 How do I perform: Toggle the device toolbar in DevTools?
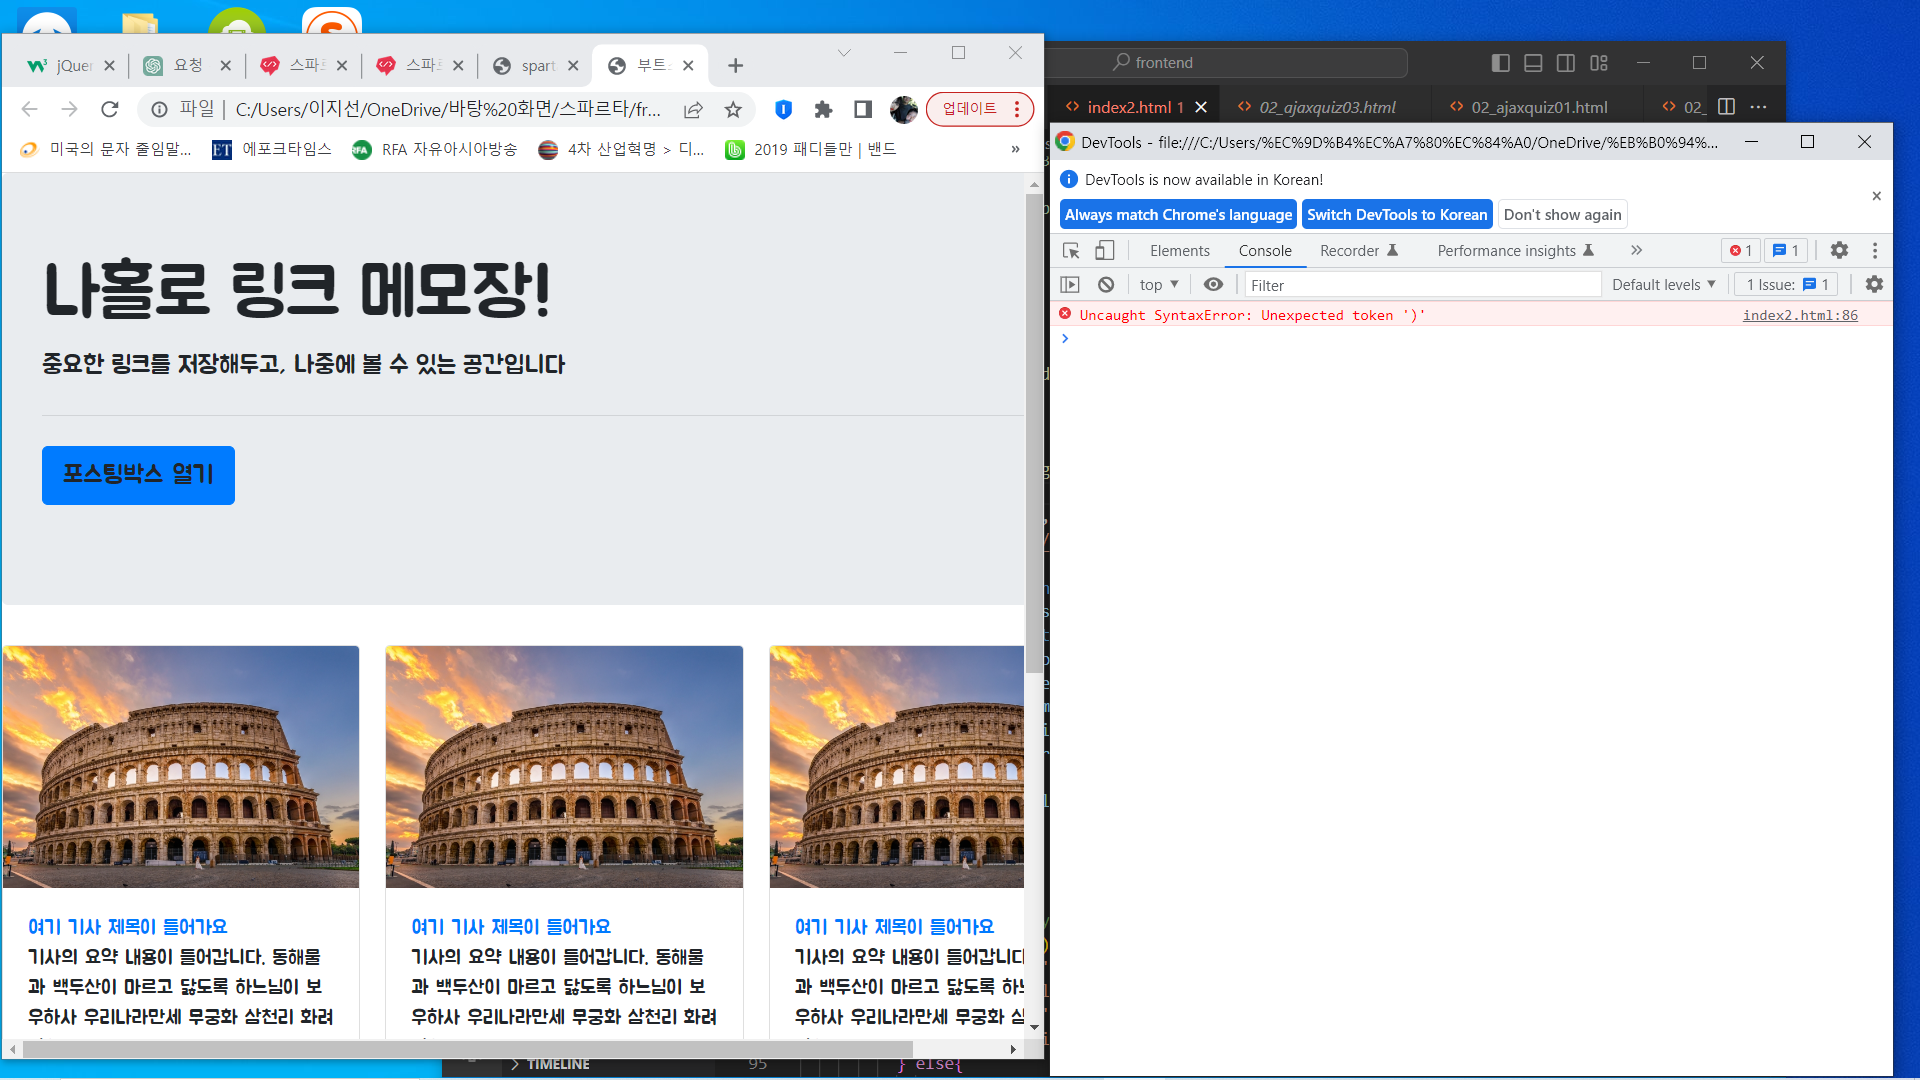click(x=1105, y=251)
